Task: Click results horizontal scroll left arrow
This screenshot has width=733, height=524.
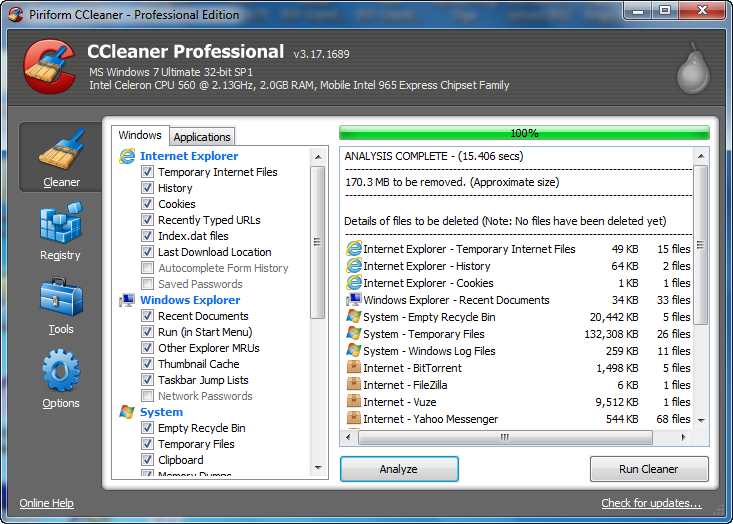Action: pos(348,438)
